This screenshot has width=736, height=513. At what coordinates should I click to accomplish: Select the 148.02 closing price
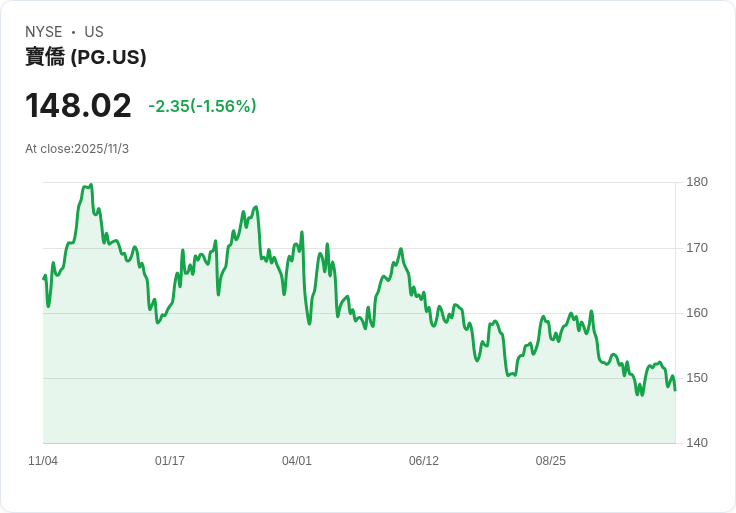pyautogui.click(x=78, y=105)
